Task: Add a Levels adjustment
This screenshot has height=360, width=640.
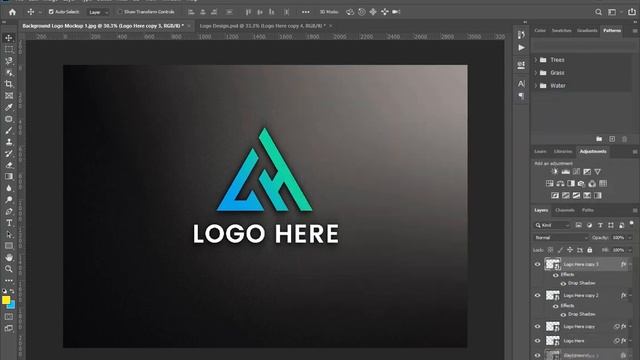Action: 565,172
